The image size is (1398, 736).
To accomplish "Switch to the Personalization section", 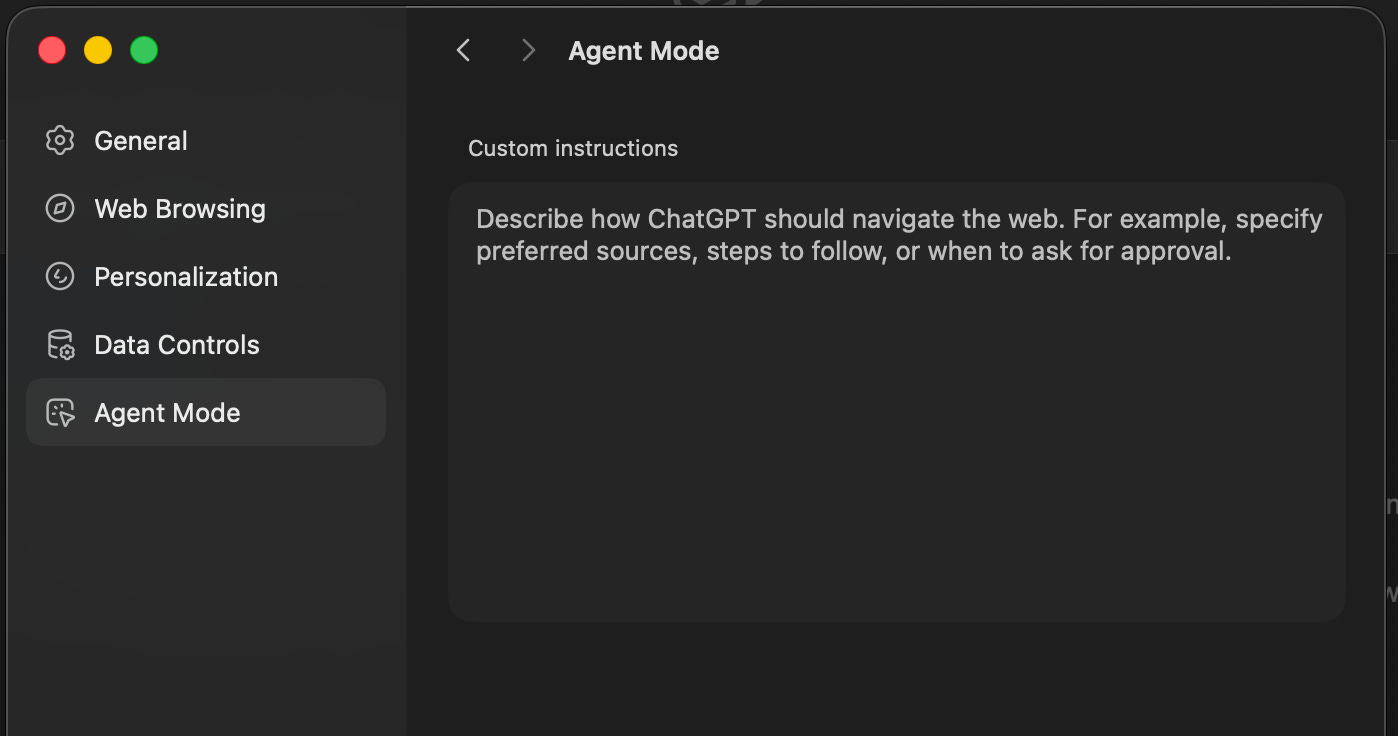I will click(x=206, y=277).
